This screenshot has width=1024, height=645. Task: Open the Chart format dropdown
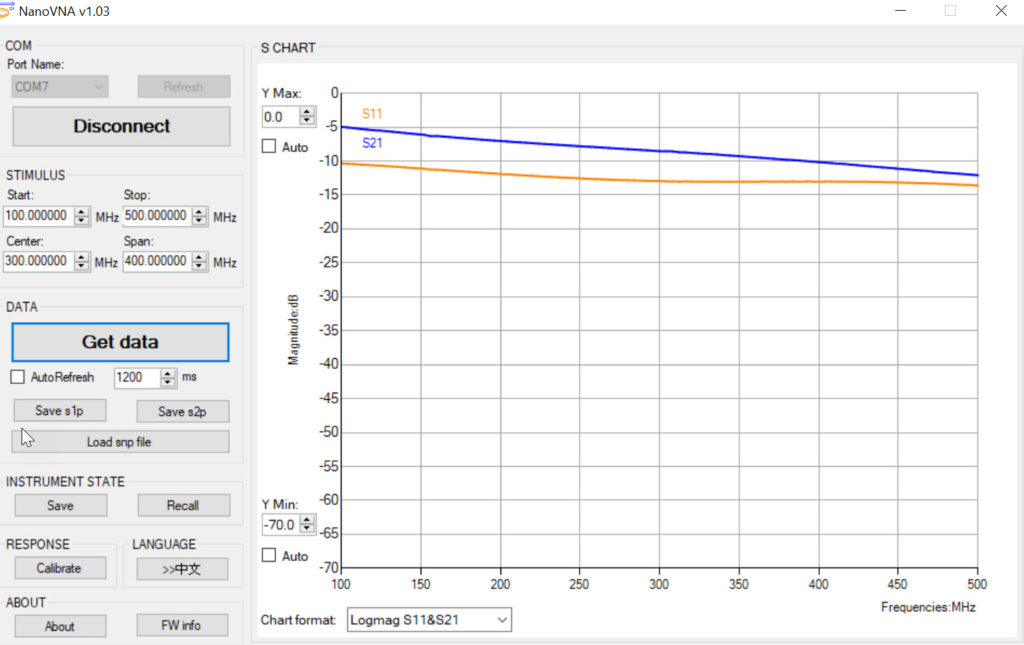[x=430, y=620]
